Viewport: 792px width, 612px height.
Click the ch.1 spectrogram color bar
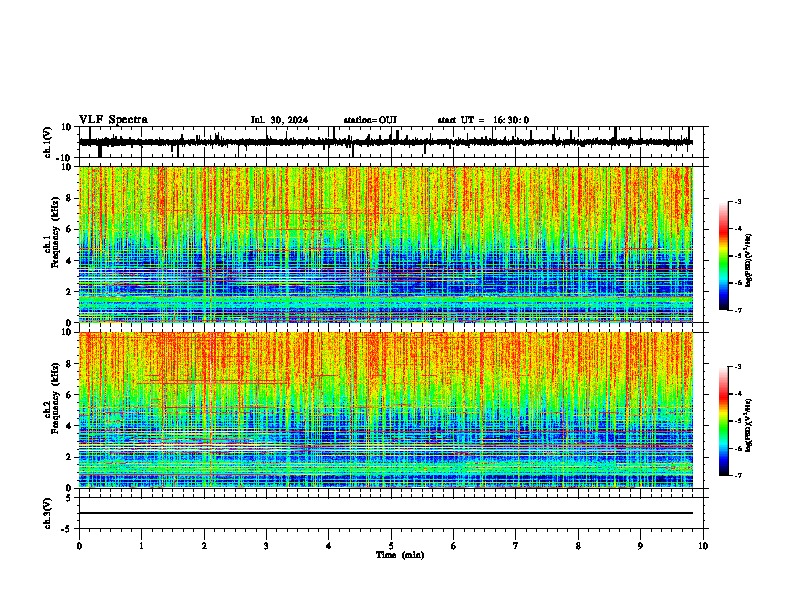[x=724, y=255]
